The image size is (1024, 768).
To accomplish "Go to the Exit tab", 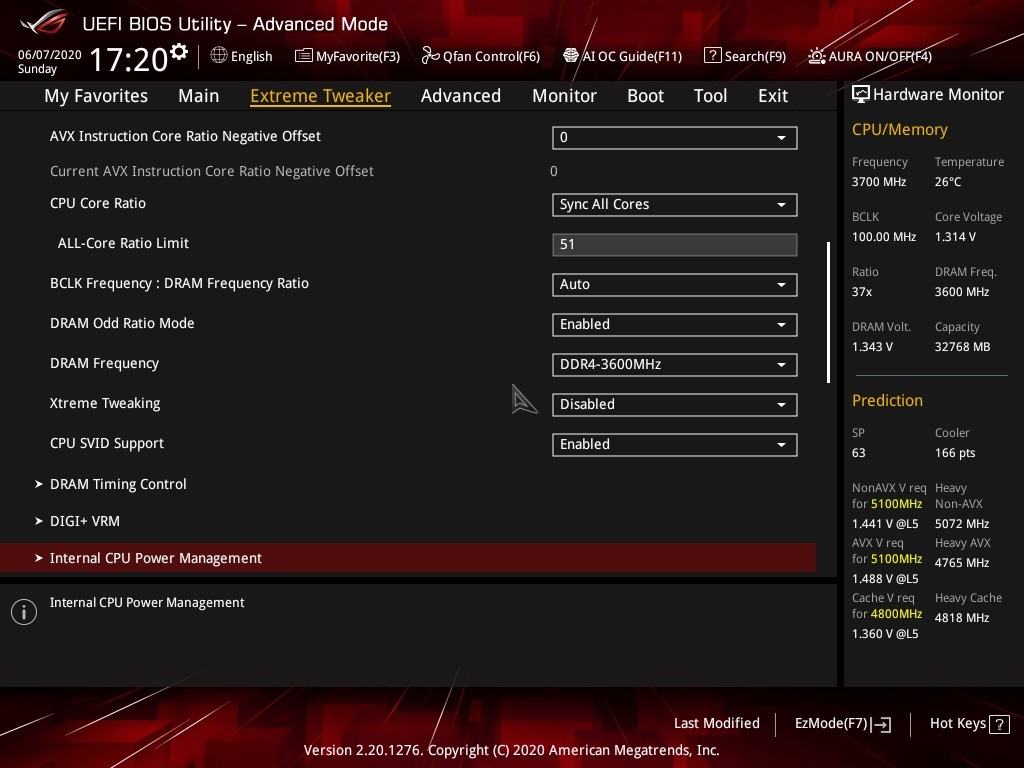I will click(773, 96).
